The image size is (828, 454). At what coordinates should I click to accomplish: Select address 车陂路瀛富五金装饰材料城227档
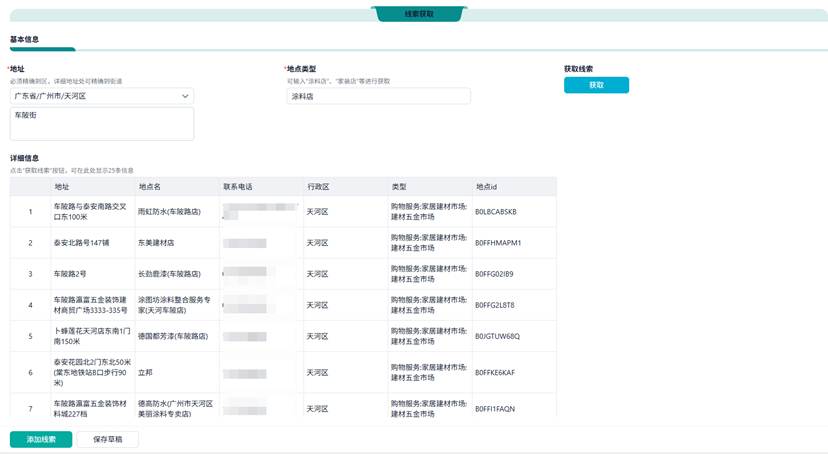(x=90, y=409)
